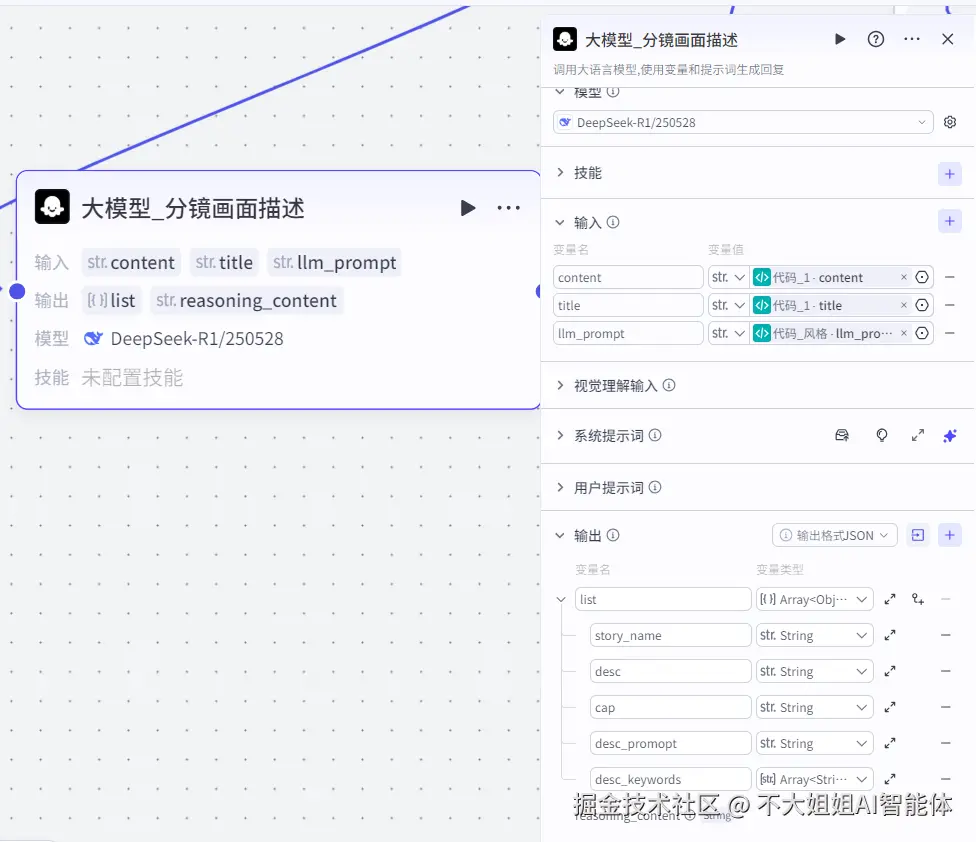This screenshot has height=842, width=976.
Task: Open the DeepSeek-R1/250528 model dropdown
Action: [742, 121]
